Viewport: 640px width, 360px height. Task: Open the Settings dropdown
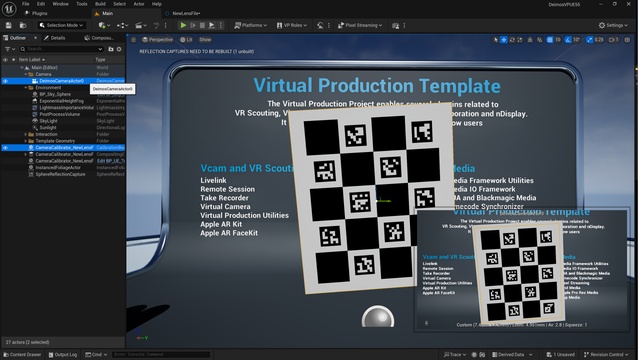[x=613, y=25]
